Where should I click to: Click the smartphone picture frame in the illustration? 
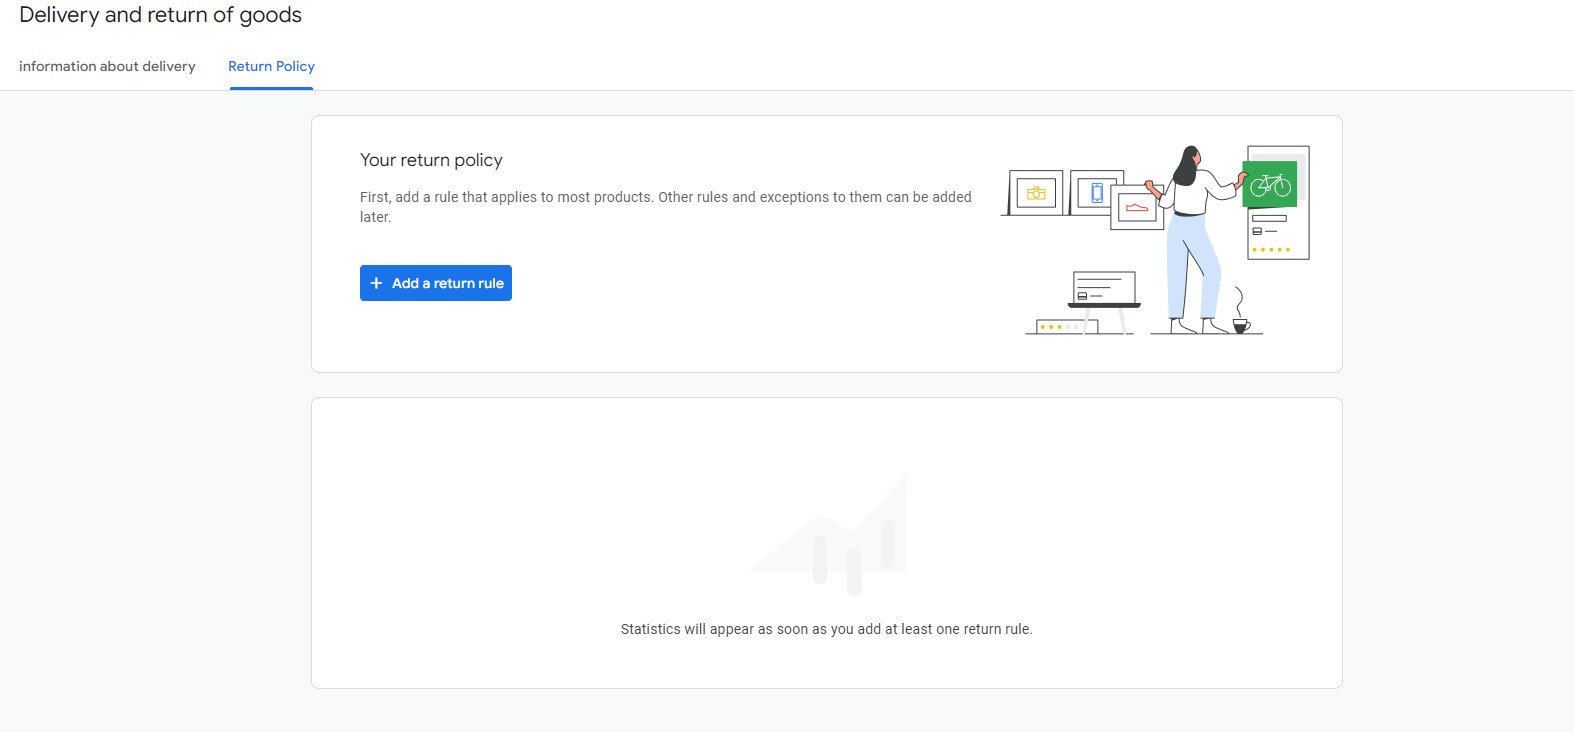point(1096,192)
